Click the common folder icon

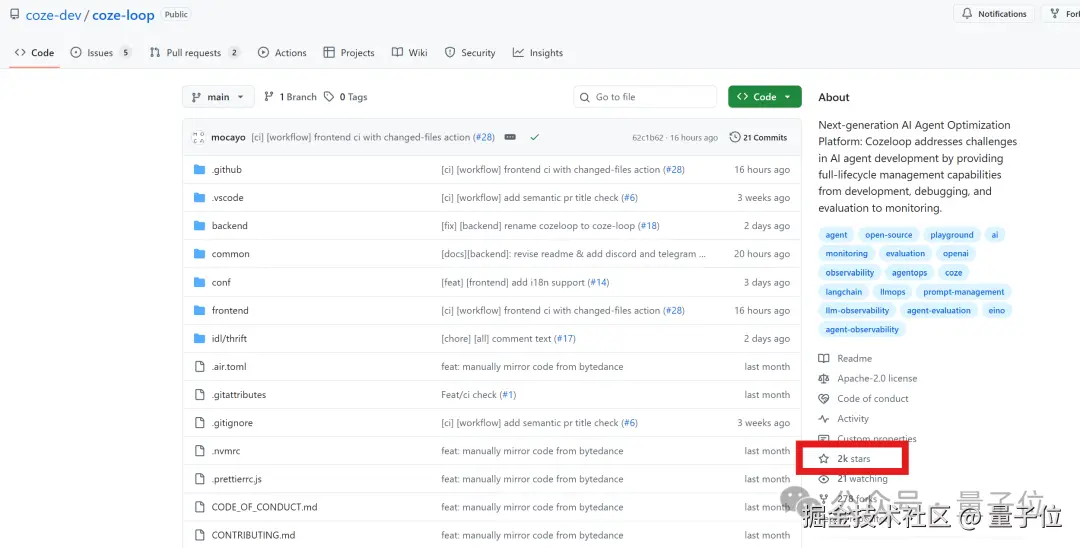pyautogui.click(x=200, y=254)
